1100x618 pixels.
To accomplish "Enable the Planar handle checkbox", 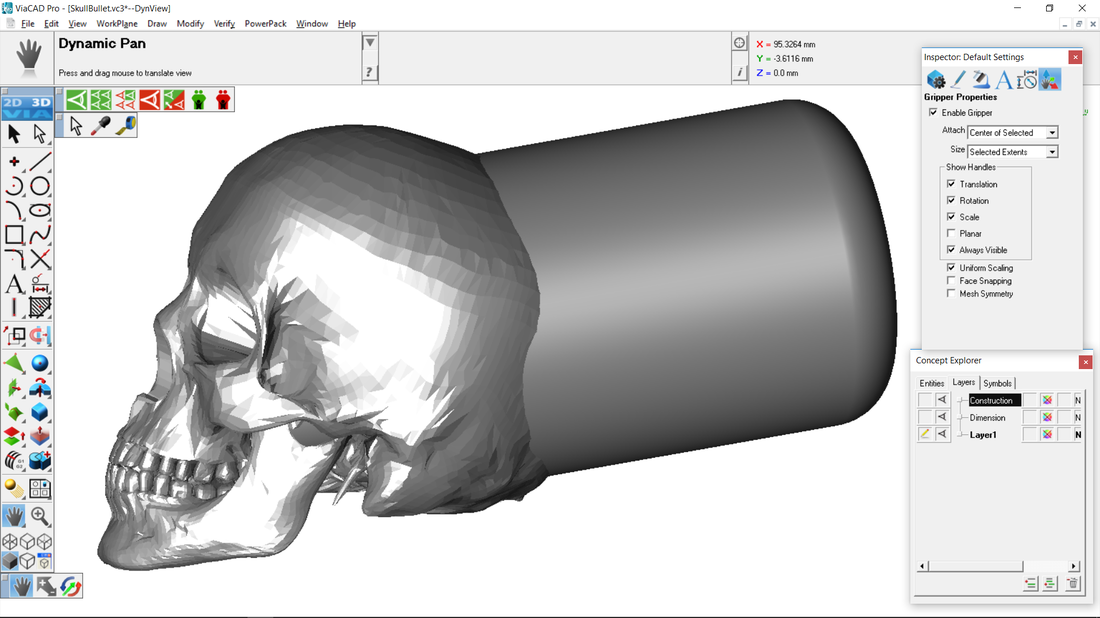I will click(951, 234).
